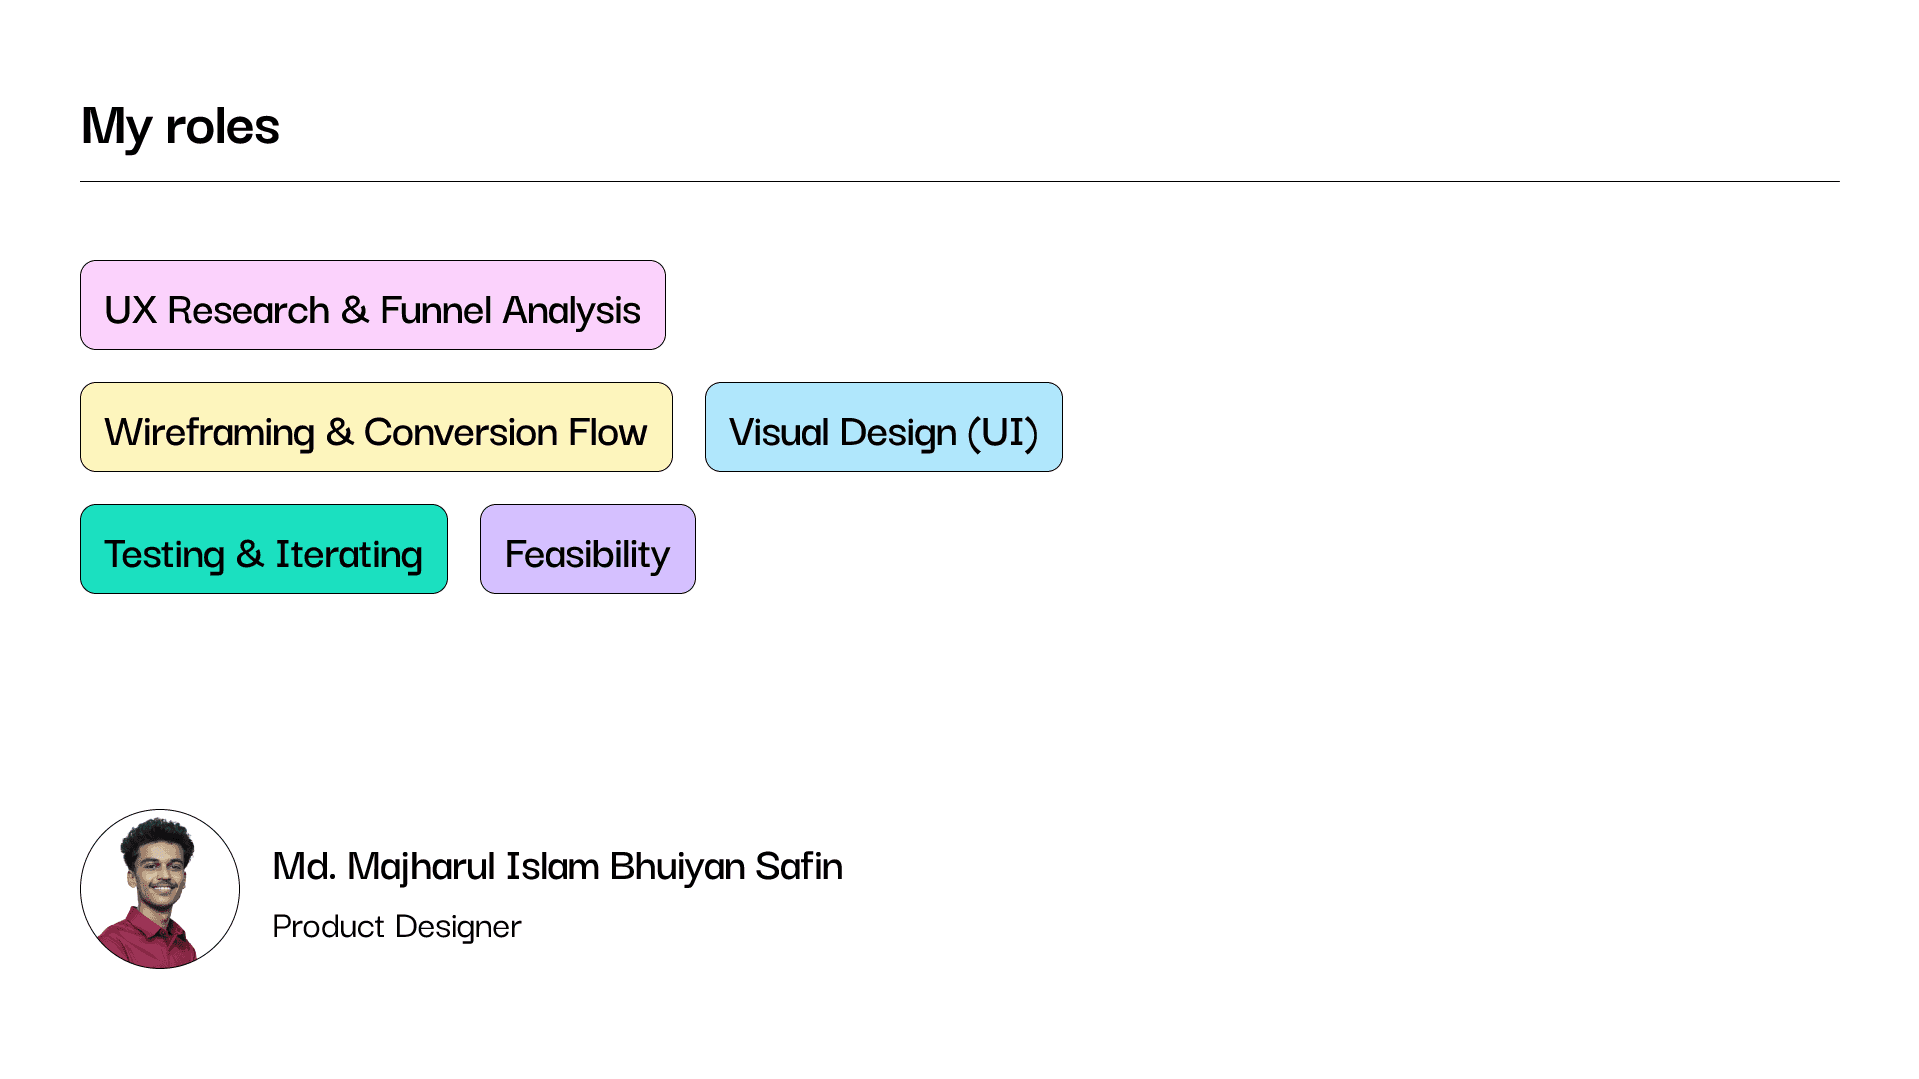This screenshot has width=1919, height=1079.
Task: Click the word roles in the heading
Action: (x=222, y=126)
